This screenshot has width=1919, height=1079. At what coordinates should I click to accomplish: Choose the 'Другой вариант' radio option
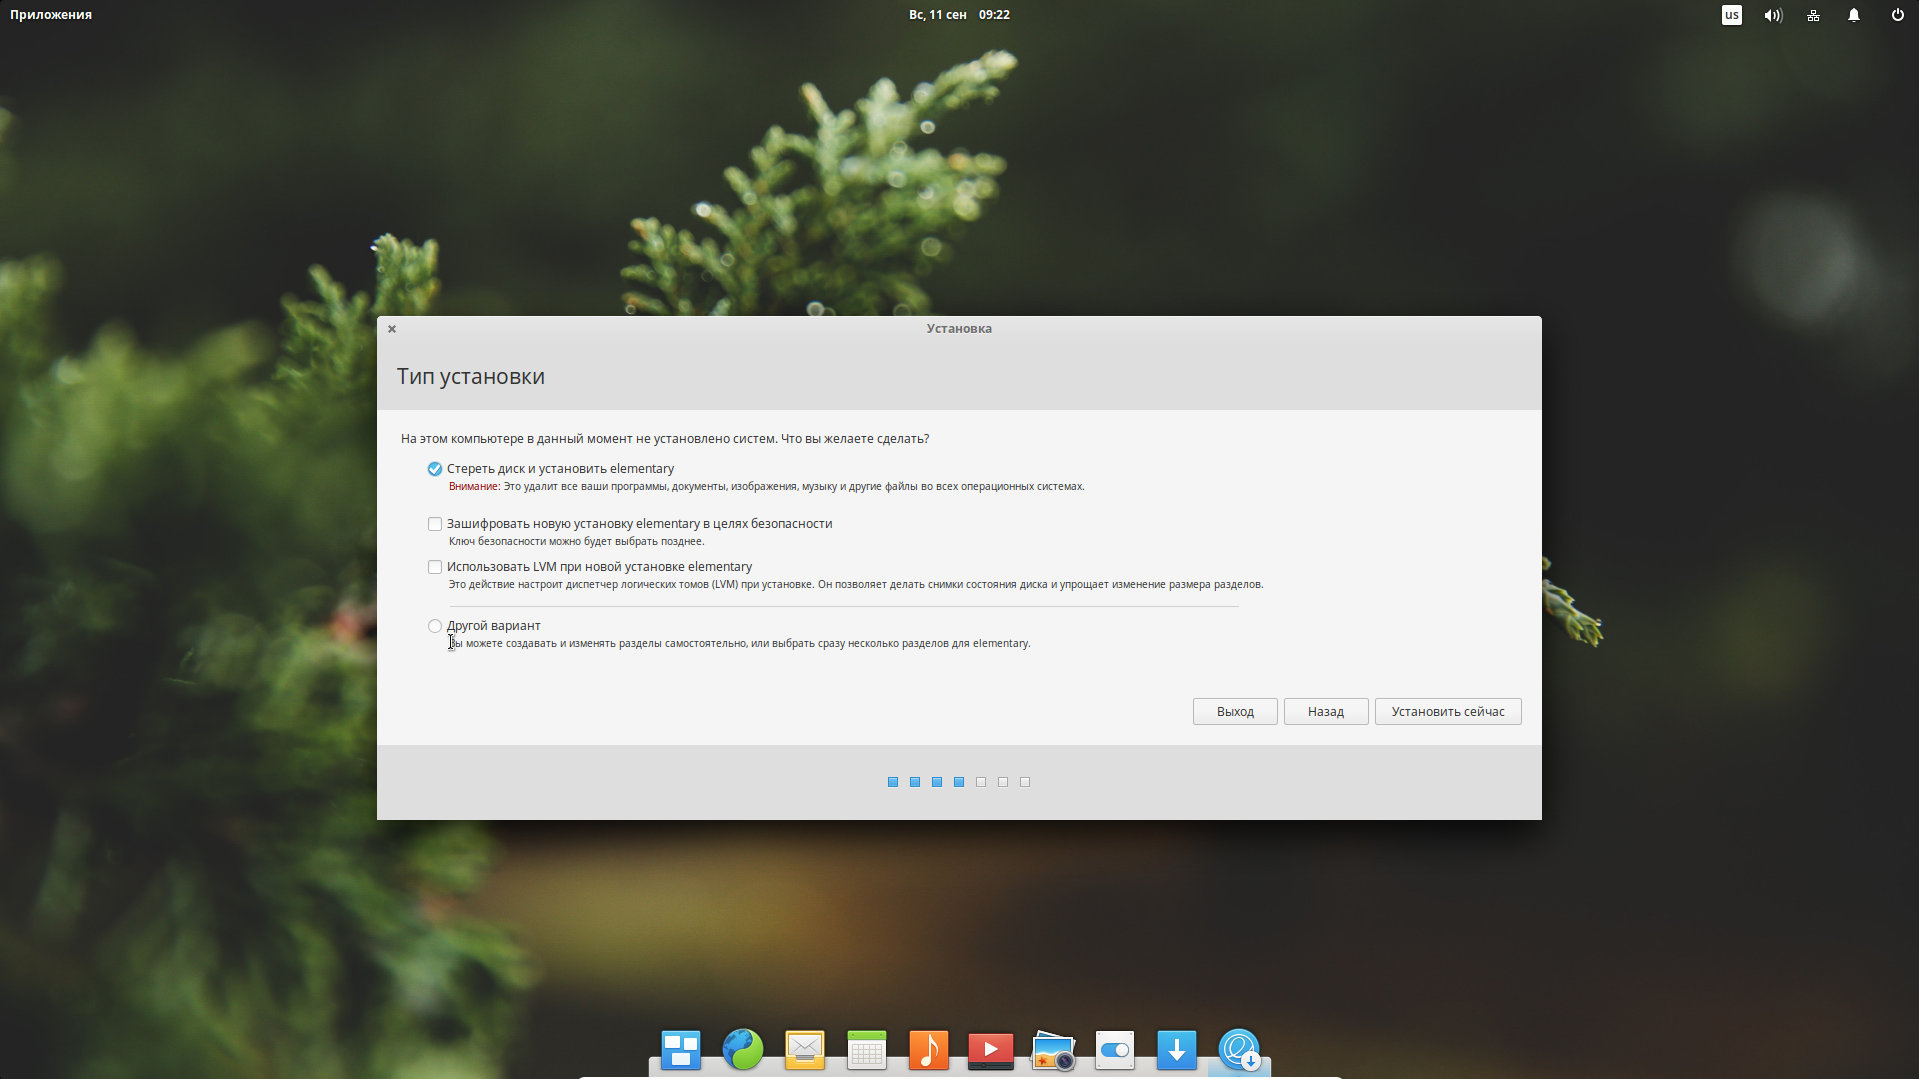[x=435, y=626]
